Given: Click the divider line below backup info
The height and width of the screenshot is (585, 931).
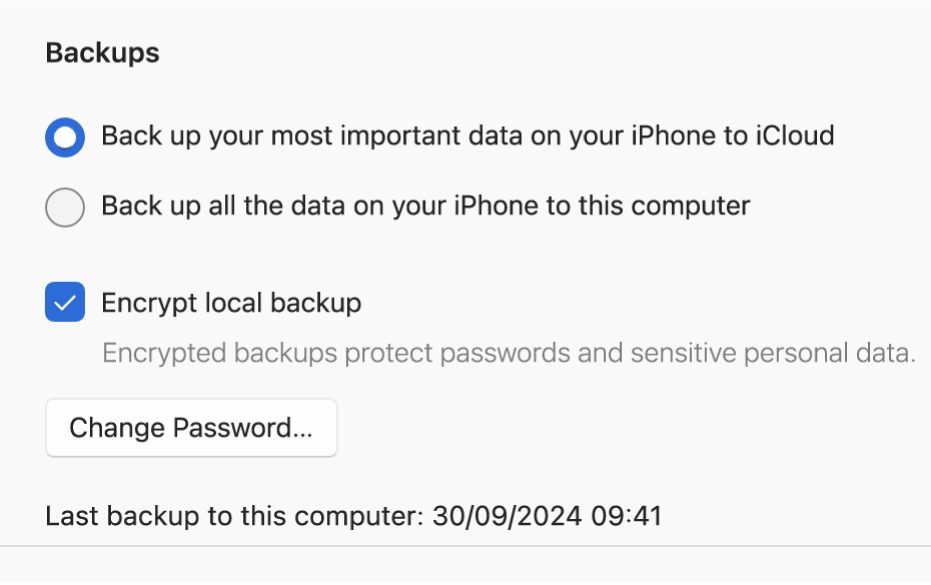Looking at the screenshot, I should click(465, 547).
